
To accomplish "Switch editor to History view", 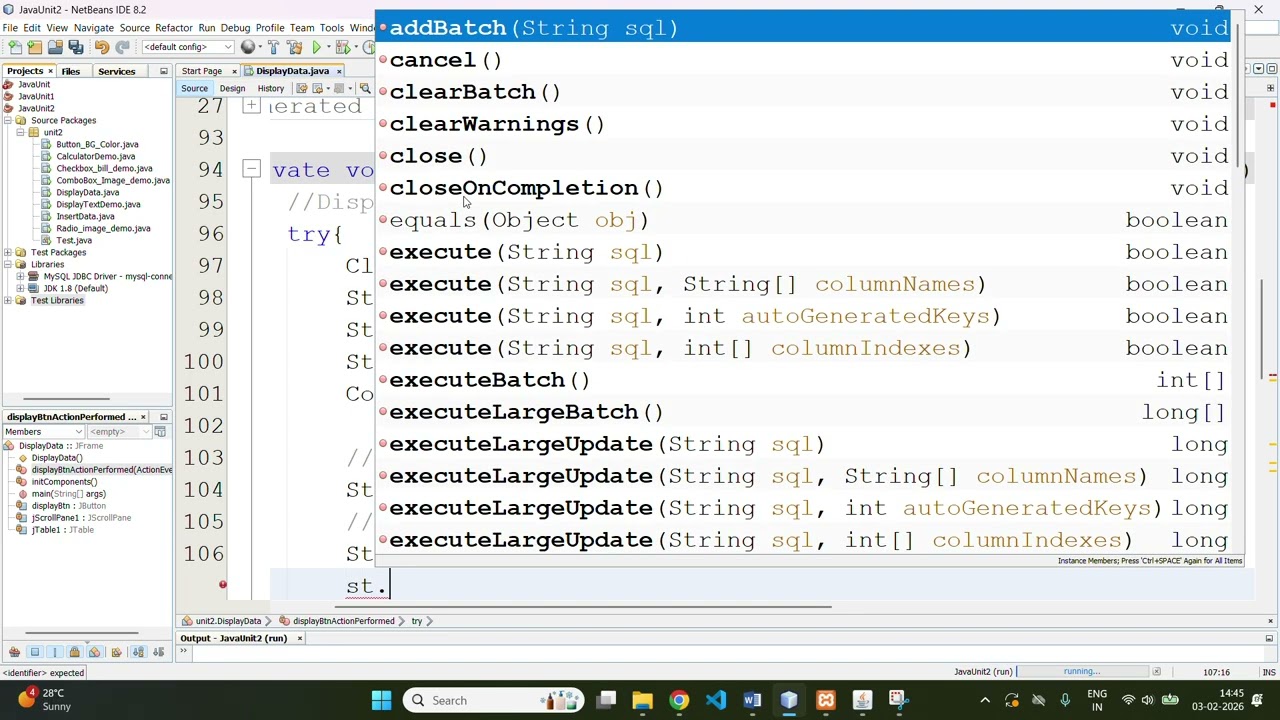I will coord(270,89).
